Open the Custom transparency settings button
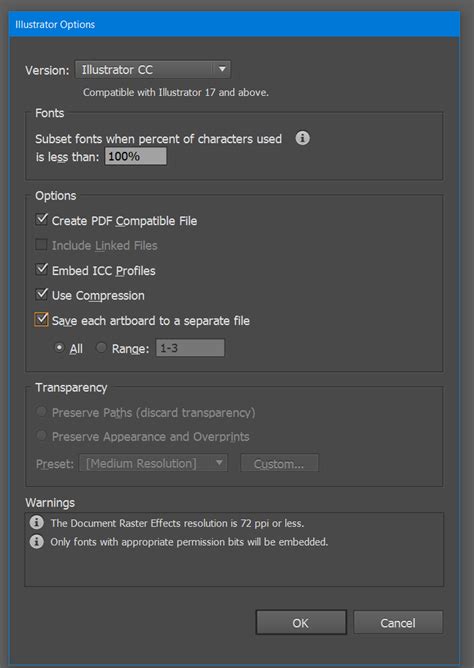474x668 pixels. 279,464
